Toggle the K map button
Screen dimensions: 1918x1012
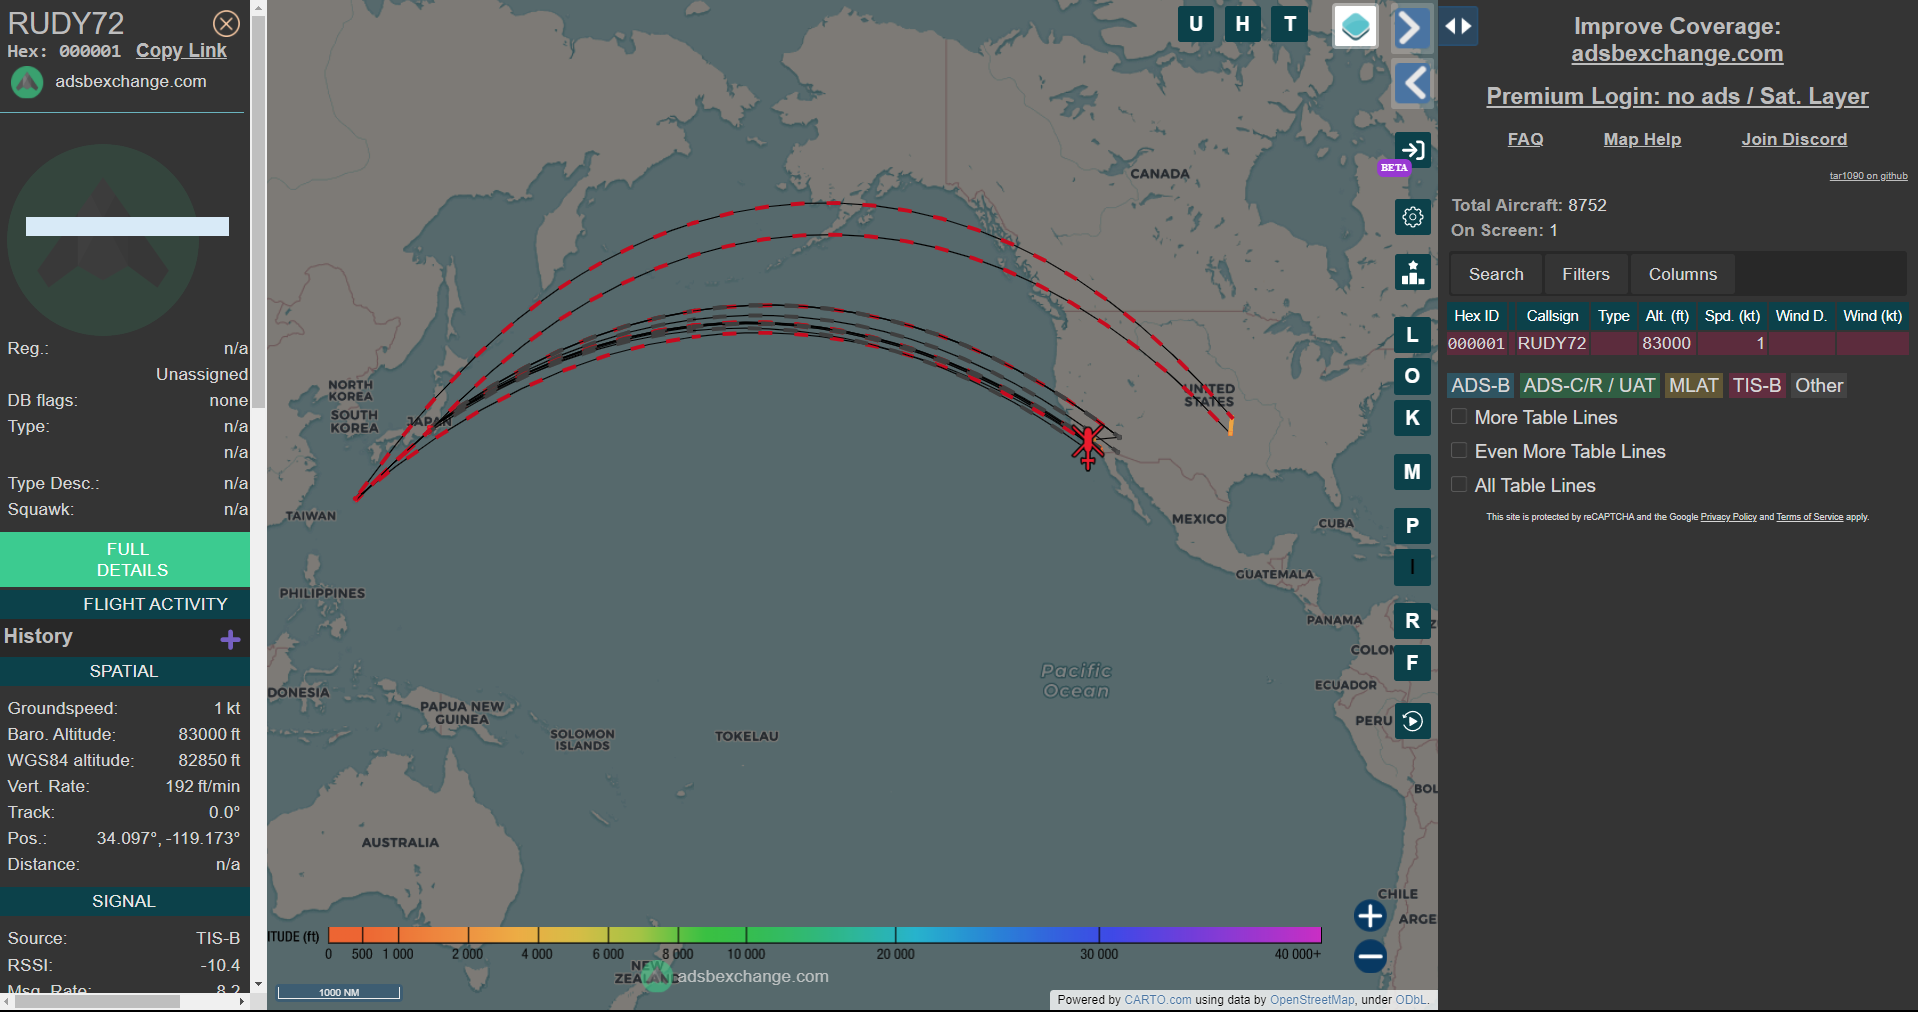pyautogui.click(x=1412, y=418)
